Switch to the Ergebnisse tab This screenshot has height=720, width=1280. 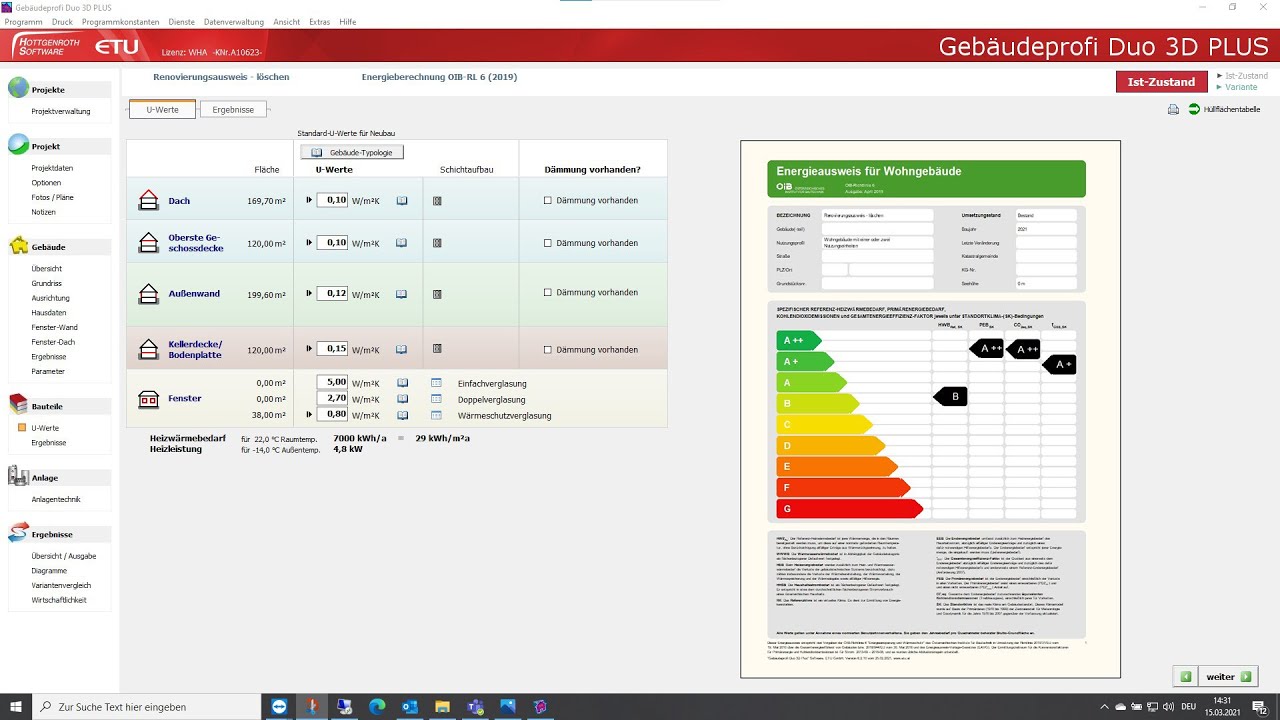[x=233, y=110]
